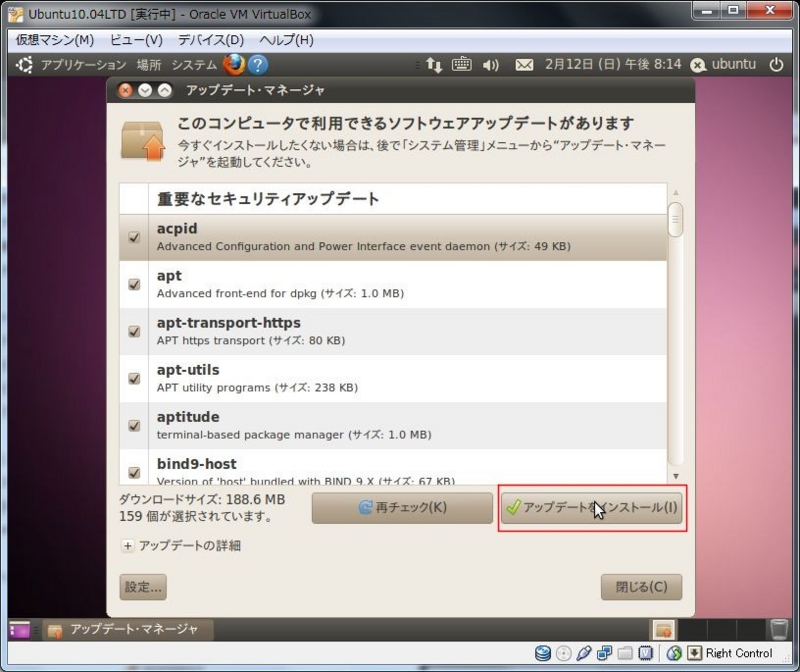Click the ダウンロードサイズ: 188.6 MB text

[202, 500]
